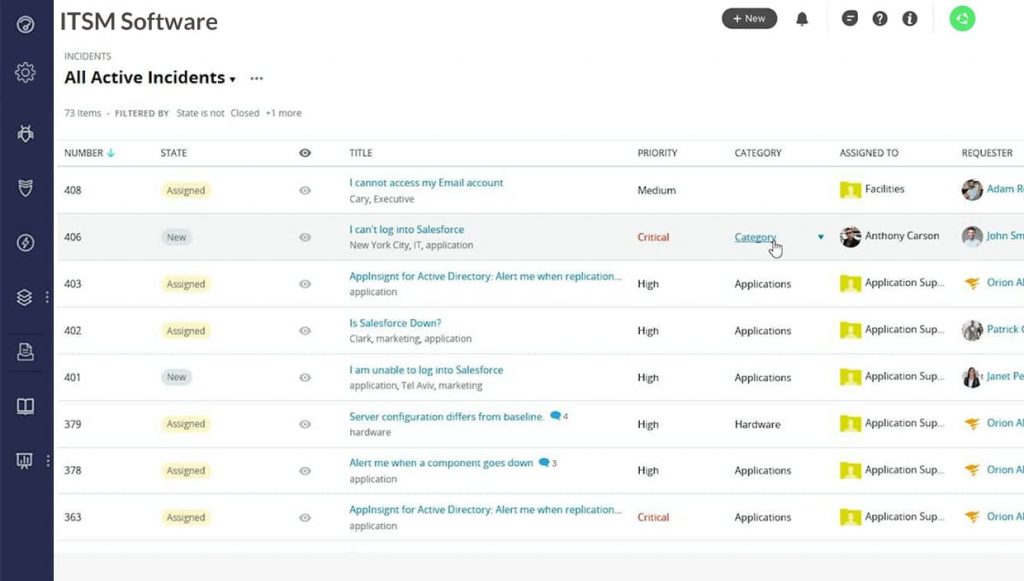Open the dashboard gauge icon in sidebar
The height and width of the screenshot is (581, 1024).
pos(26,24)
